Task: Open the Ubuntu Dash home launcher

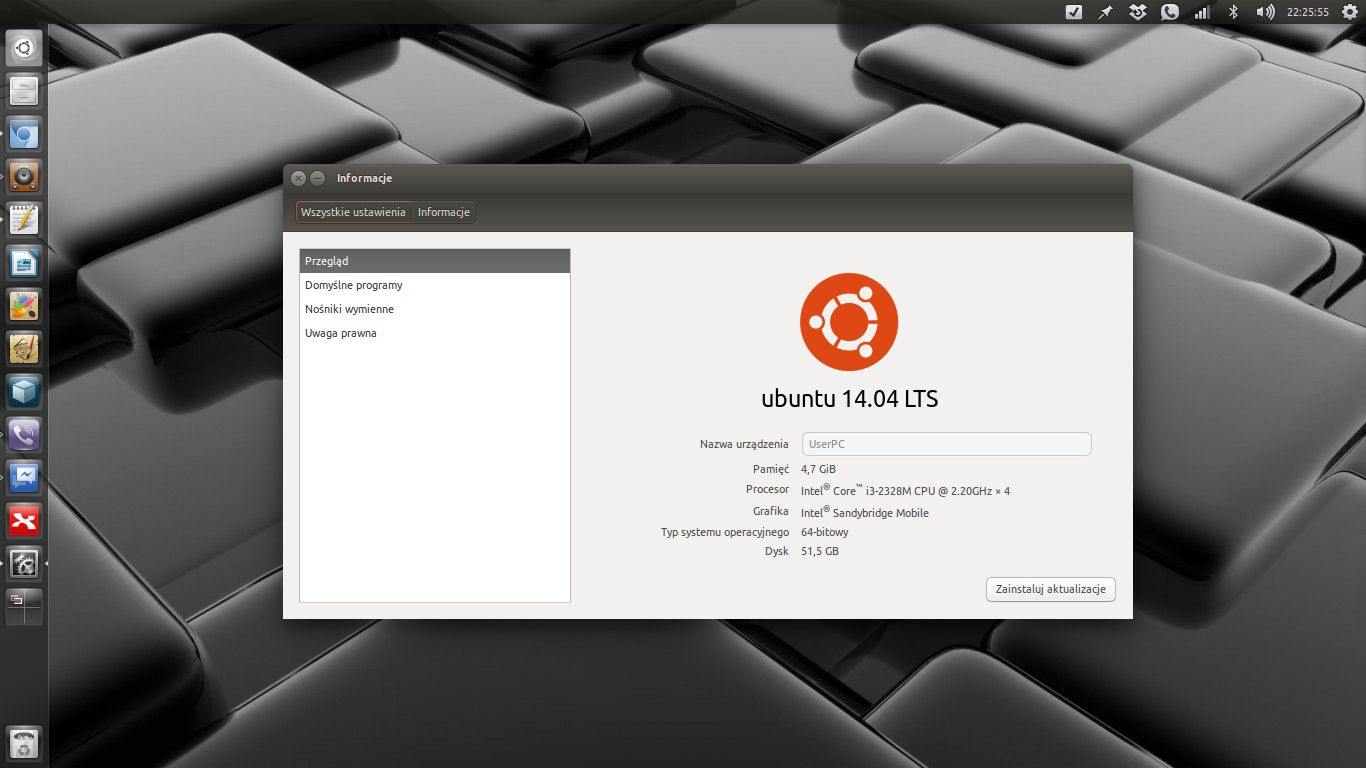Action: (24, 47)
